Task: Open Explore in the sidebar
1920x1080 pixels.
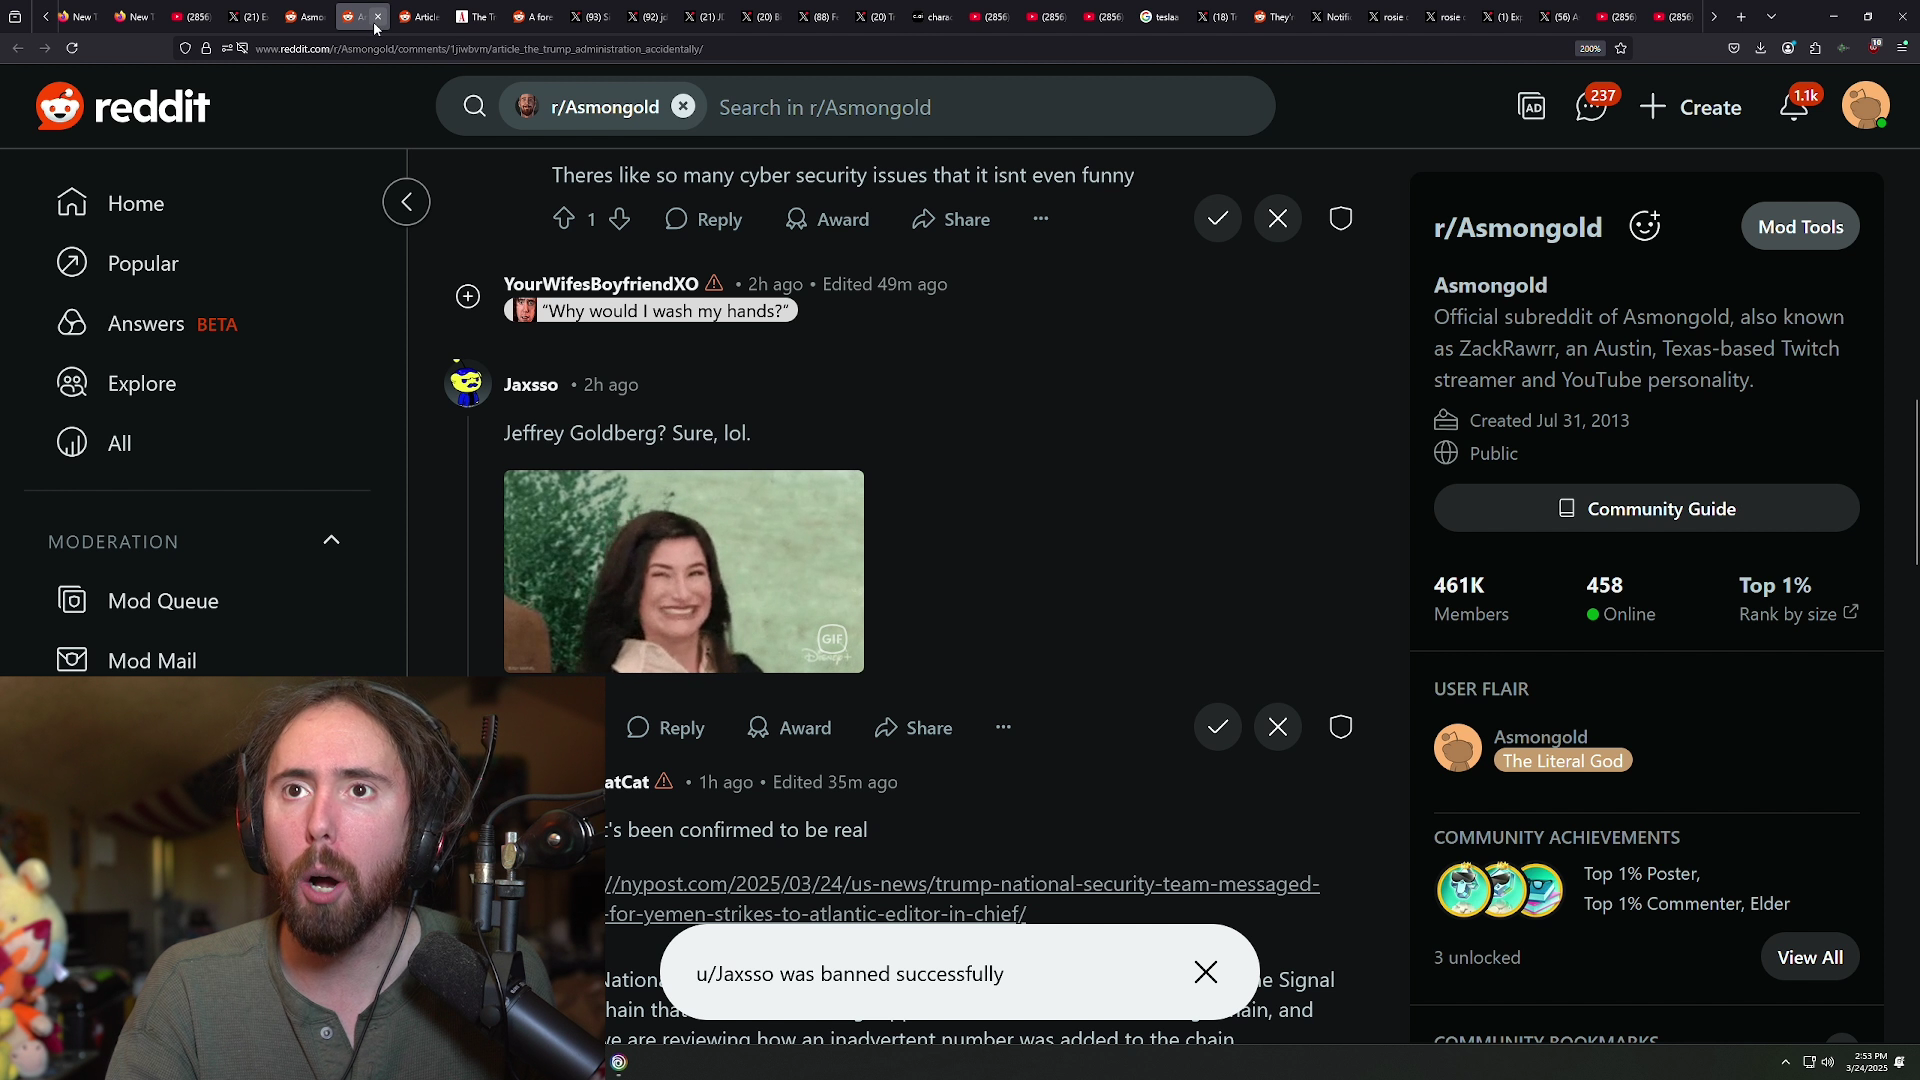Action: [x=116, y=383]
